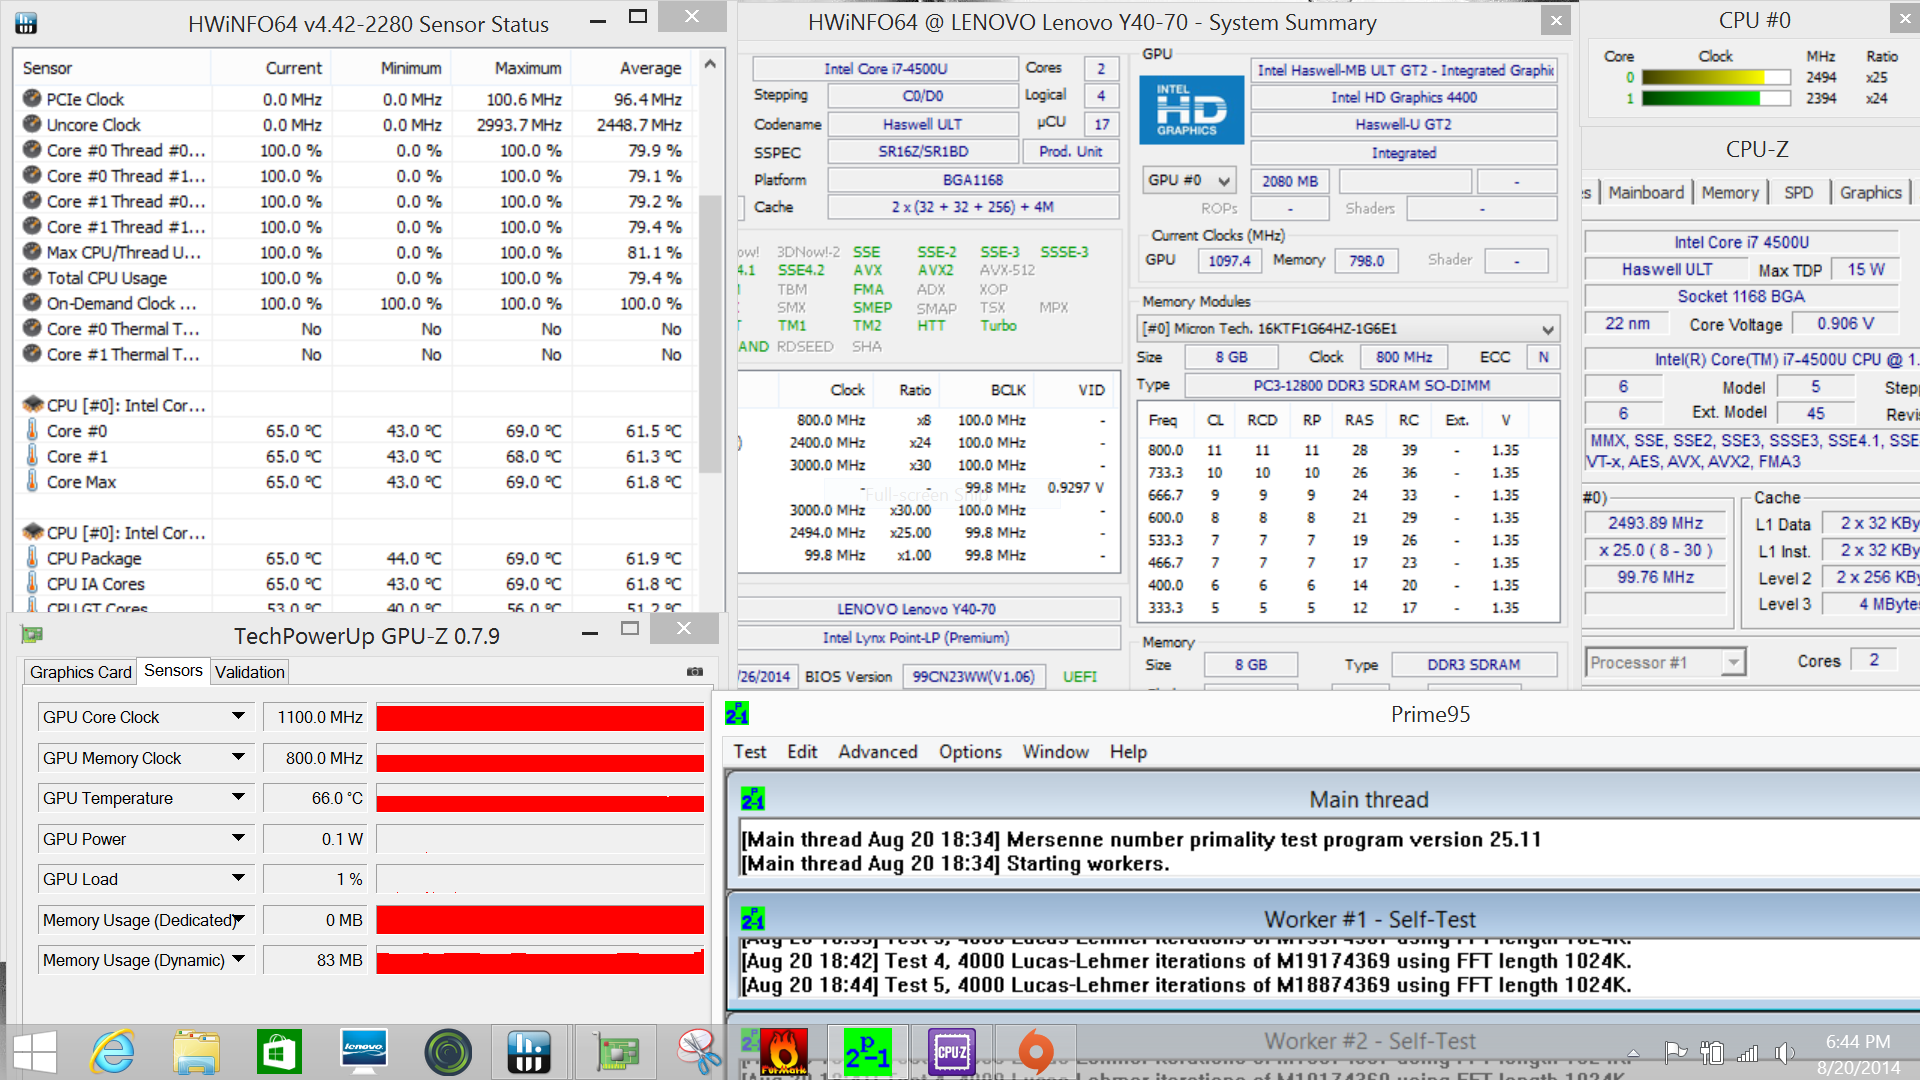Open the GPU #0 selector dropdown
Image resolution: width=1920 pixels, height=1080 pixels.
(1189, 180)
